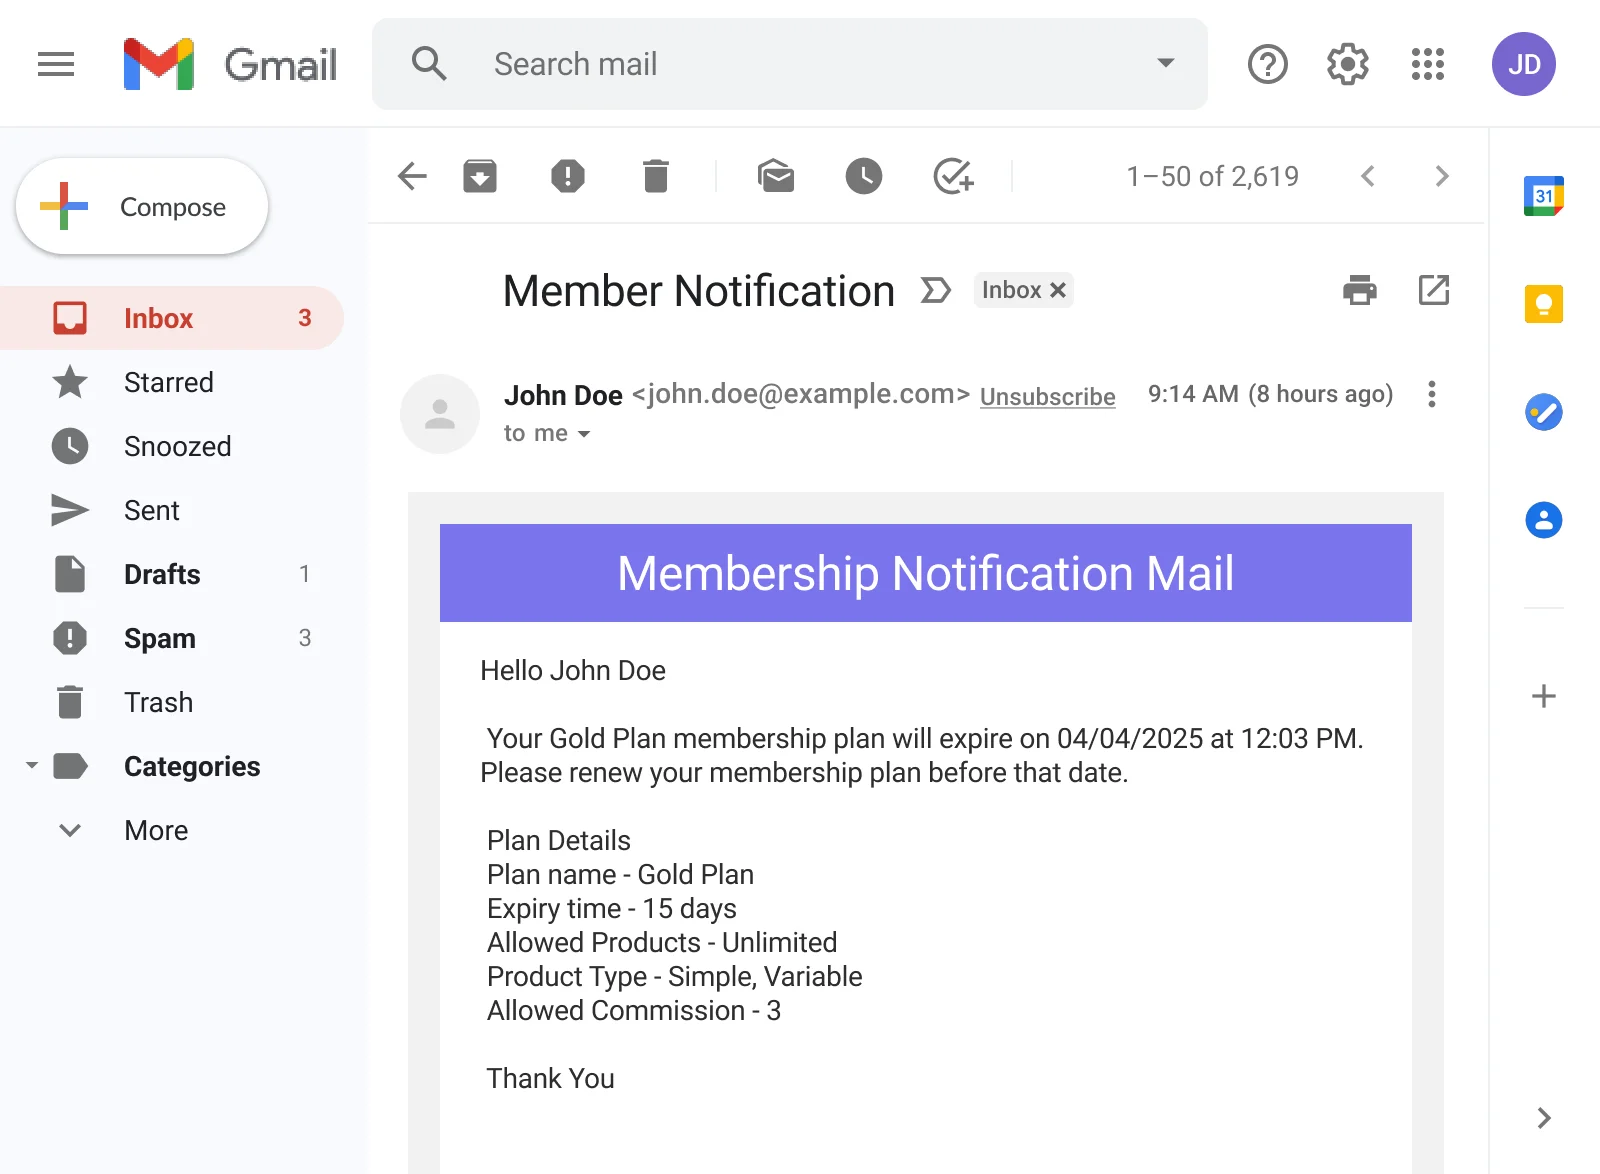Click the Unsubscribe link

[x=1046, y=396]
